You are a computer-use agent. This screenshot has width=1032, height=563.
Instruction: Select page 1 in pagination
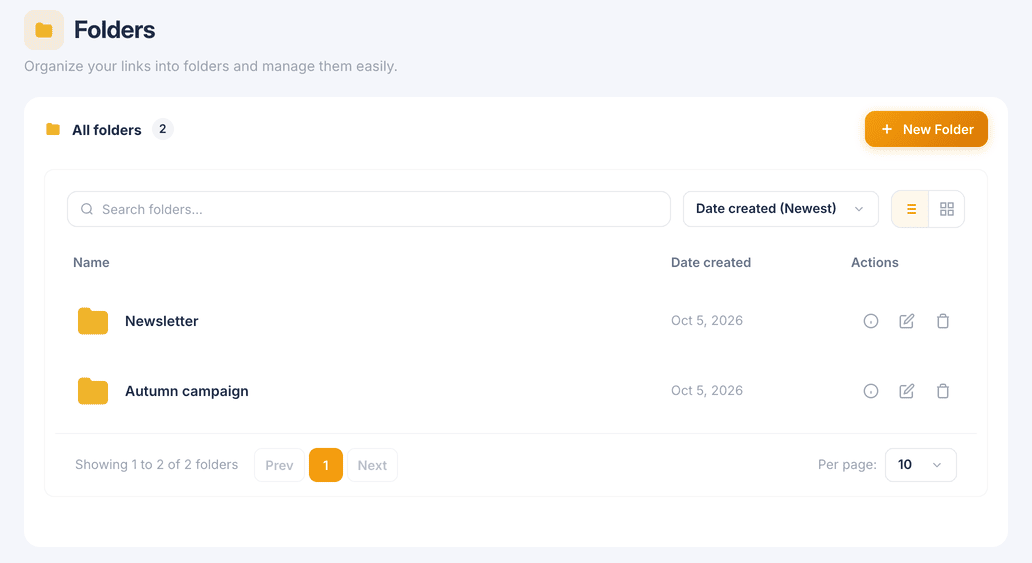[326, 465]
